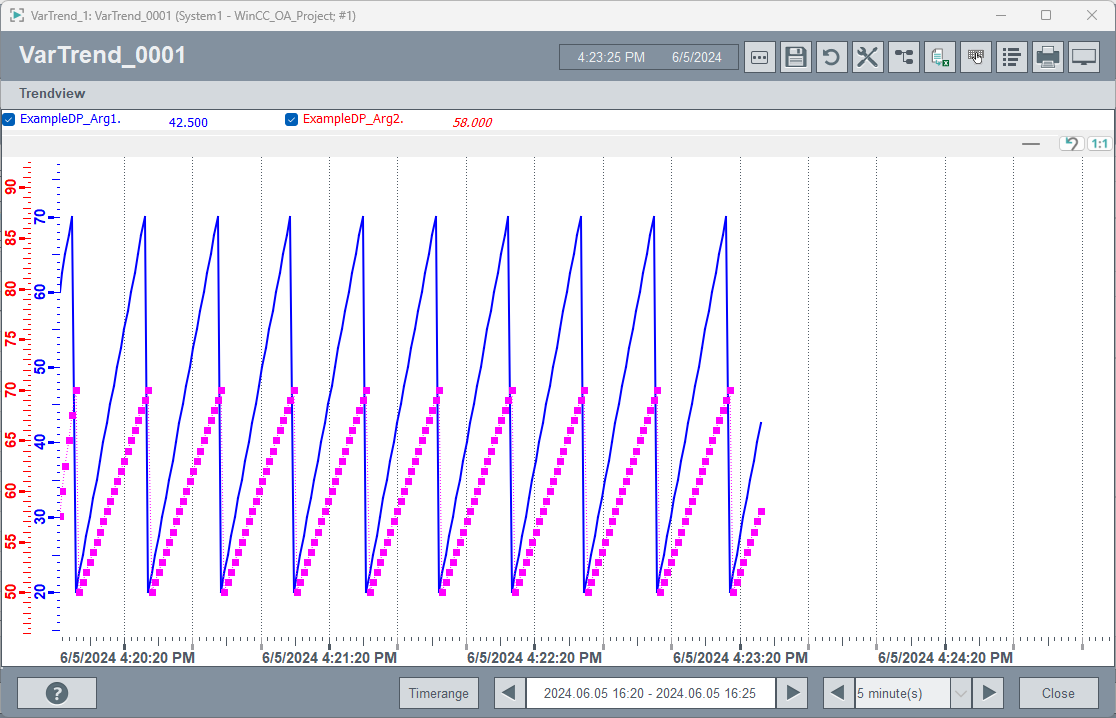This screenshot has height=718, width=1116.
Task: Uncheck the ExampleDP_Arg2. curve checkbox
Action: point(292,120)
